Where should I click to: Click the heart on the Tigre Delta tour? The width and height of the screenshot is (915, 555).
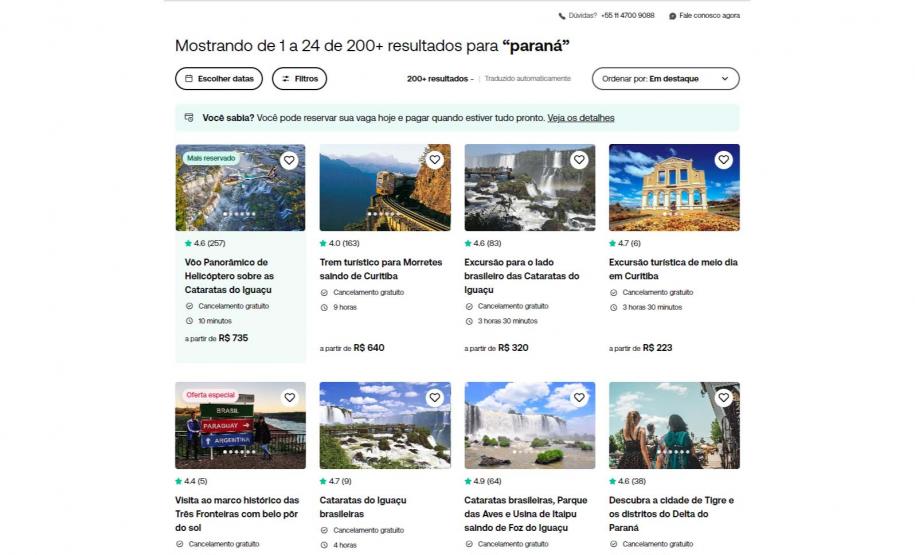[723, 398]
